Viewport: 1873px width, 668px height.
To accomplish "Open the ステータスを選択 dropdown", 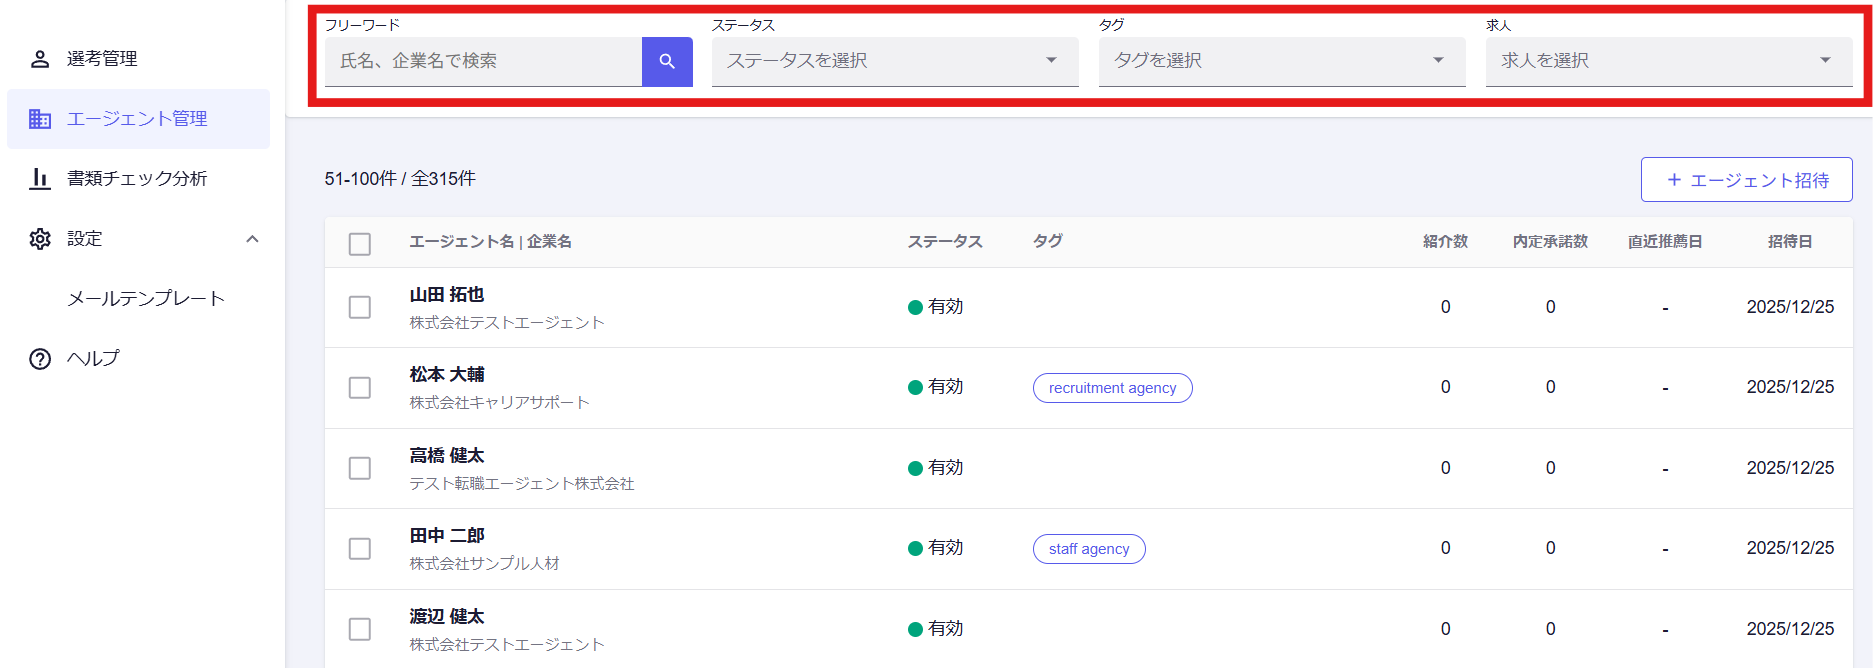I will click(894, 61).
